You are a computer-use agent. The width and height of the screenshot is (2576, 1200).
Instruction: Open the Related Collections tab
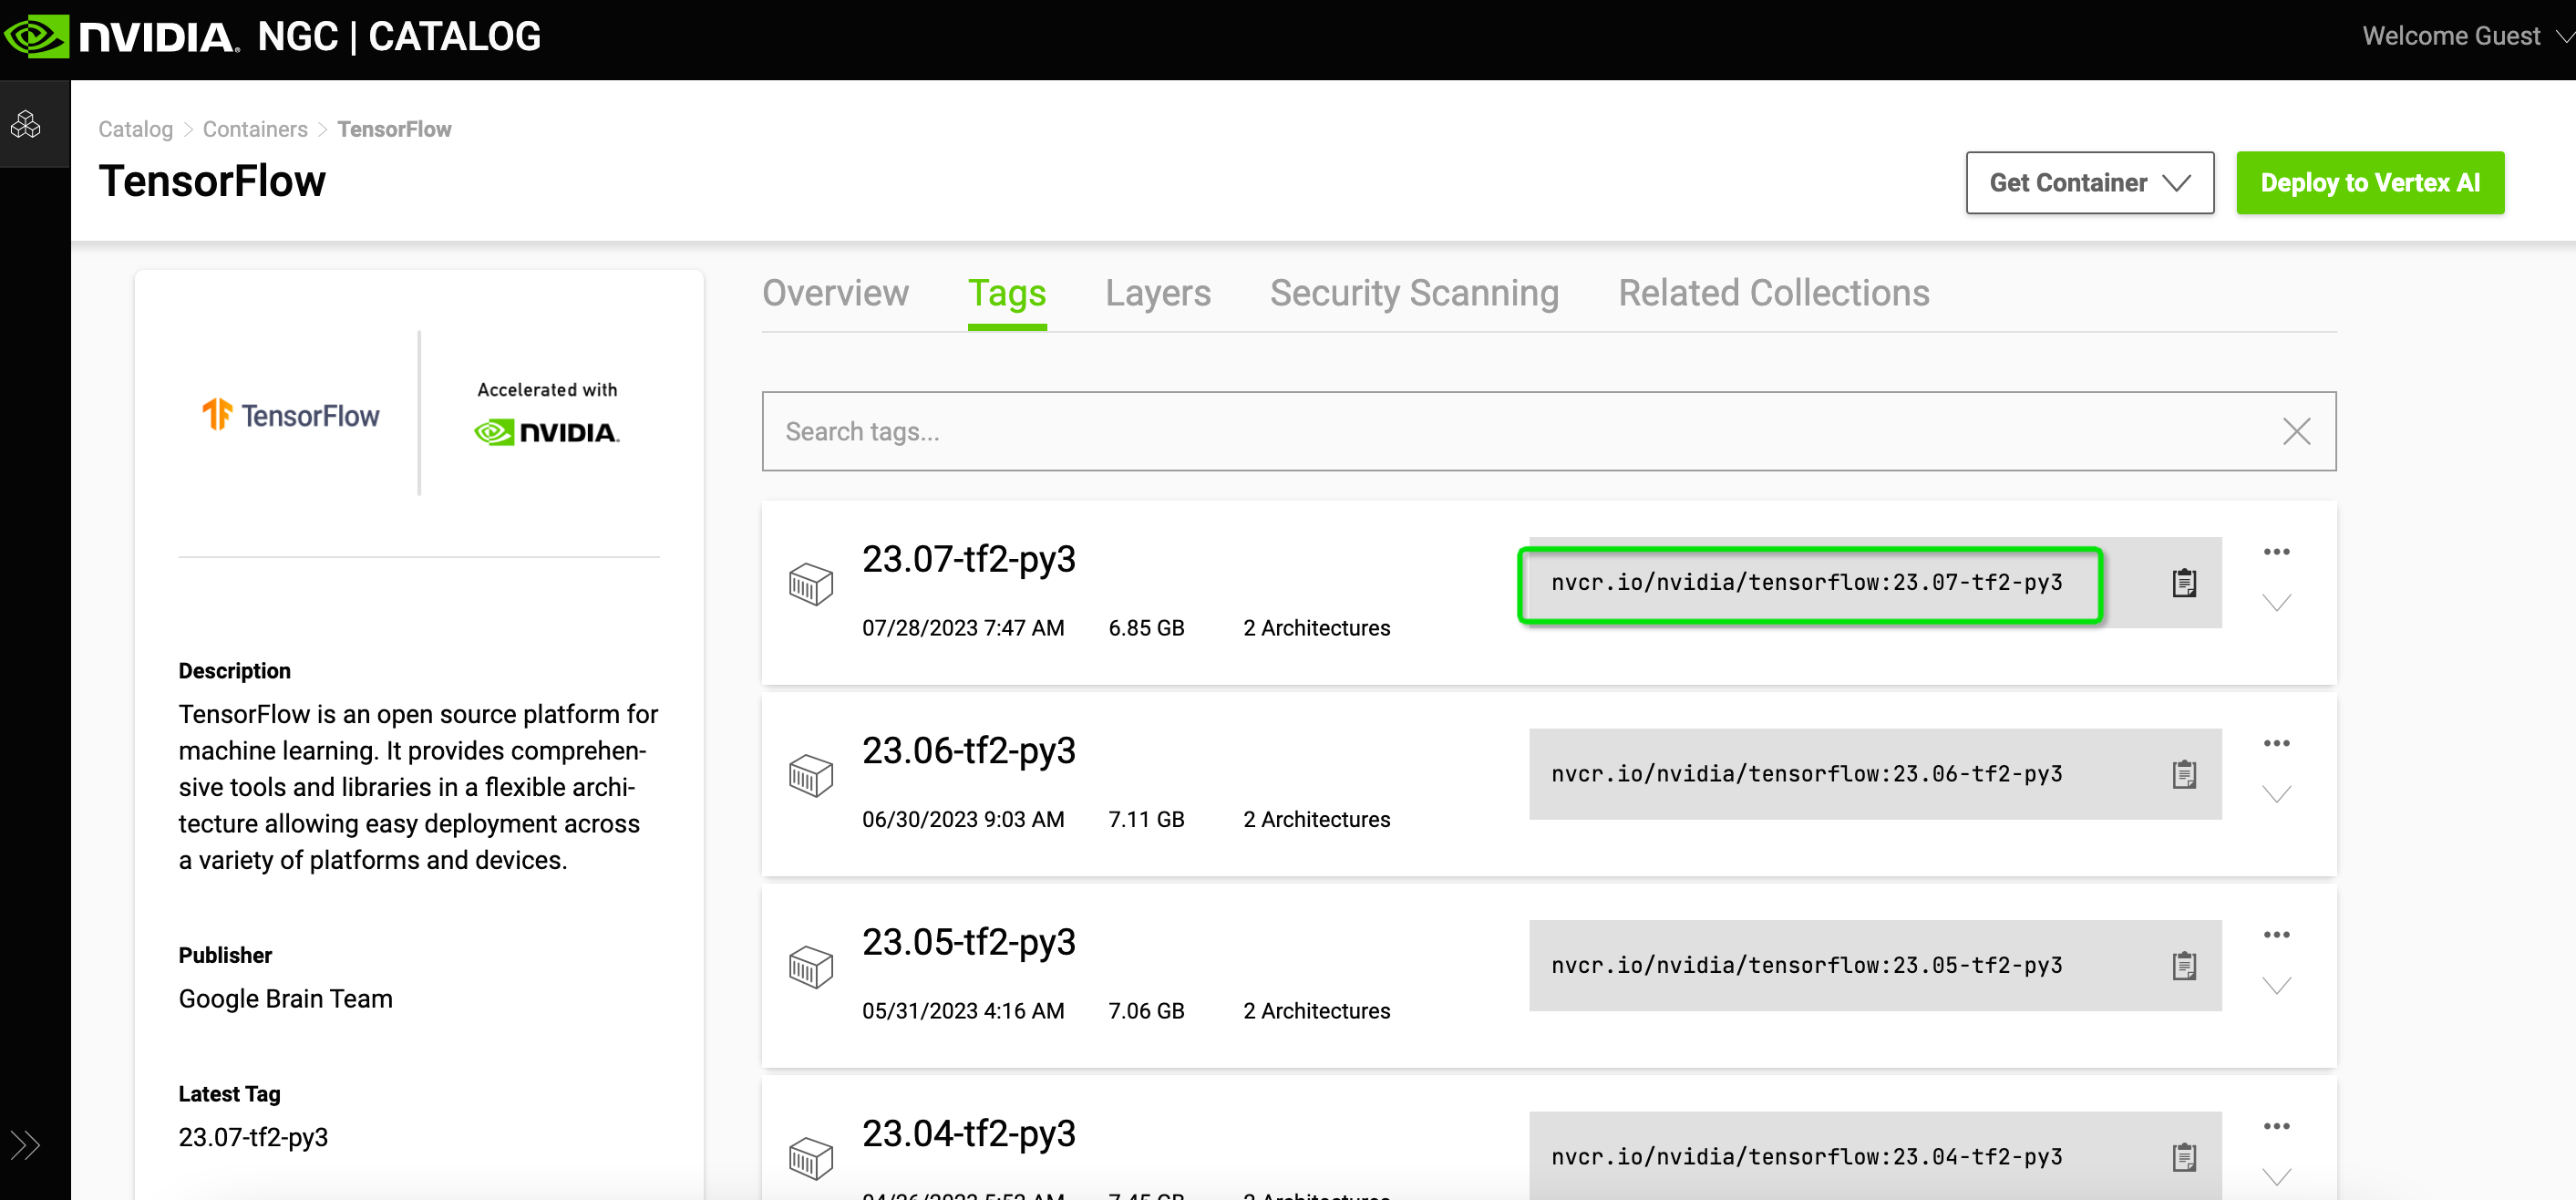pos(1774,293)
